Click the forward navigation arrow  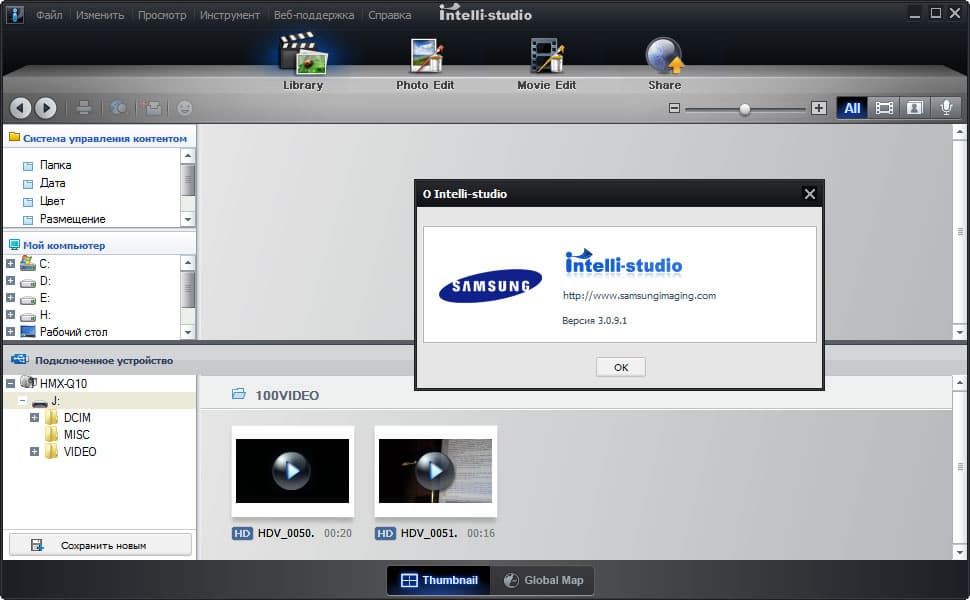click(45, 108)
